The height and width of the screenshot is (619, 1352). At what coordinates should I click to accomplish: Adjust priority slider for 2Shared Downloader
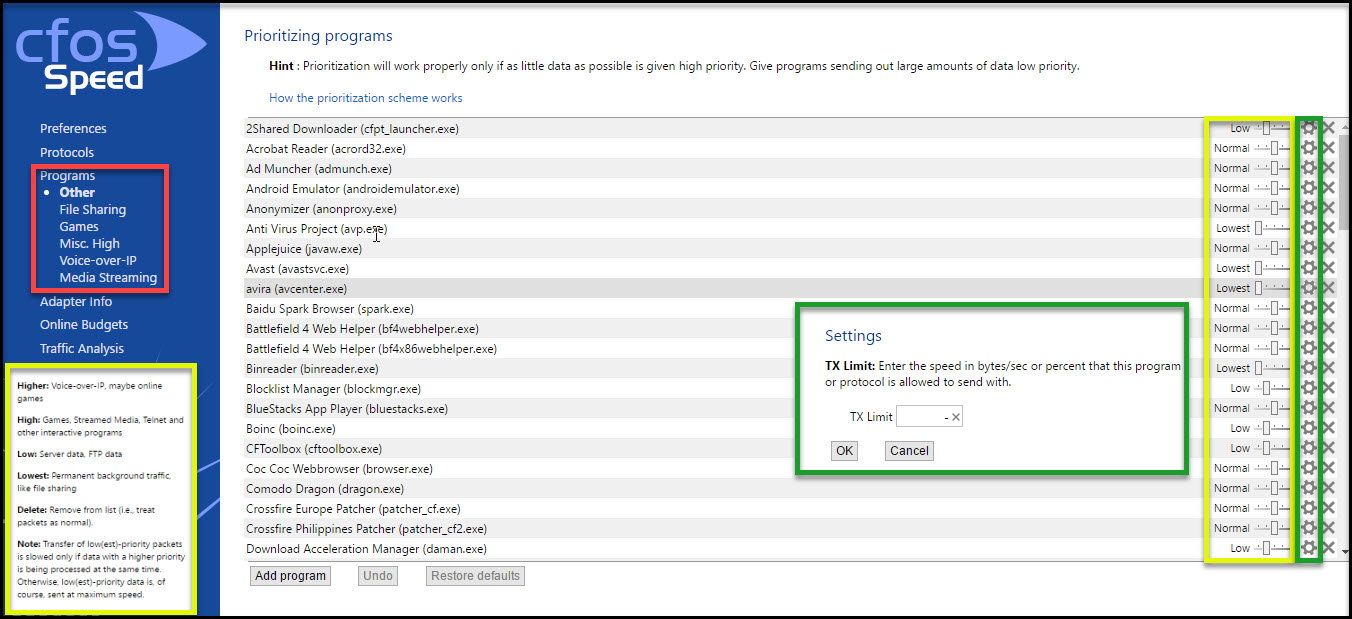coord(1272,128)
